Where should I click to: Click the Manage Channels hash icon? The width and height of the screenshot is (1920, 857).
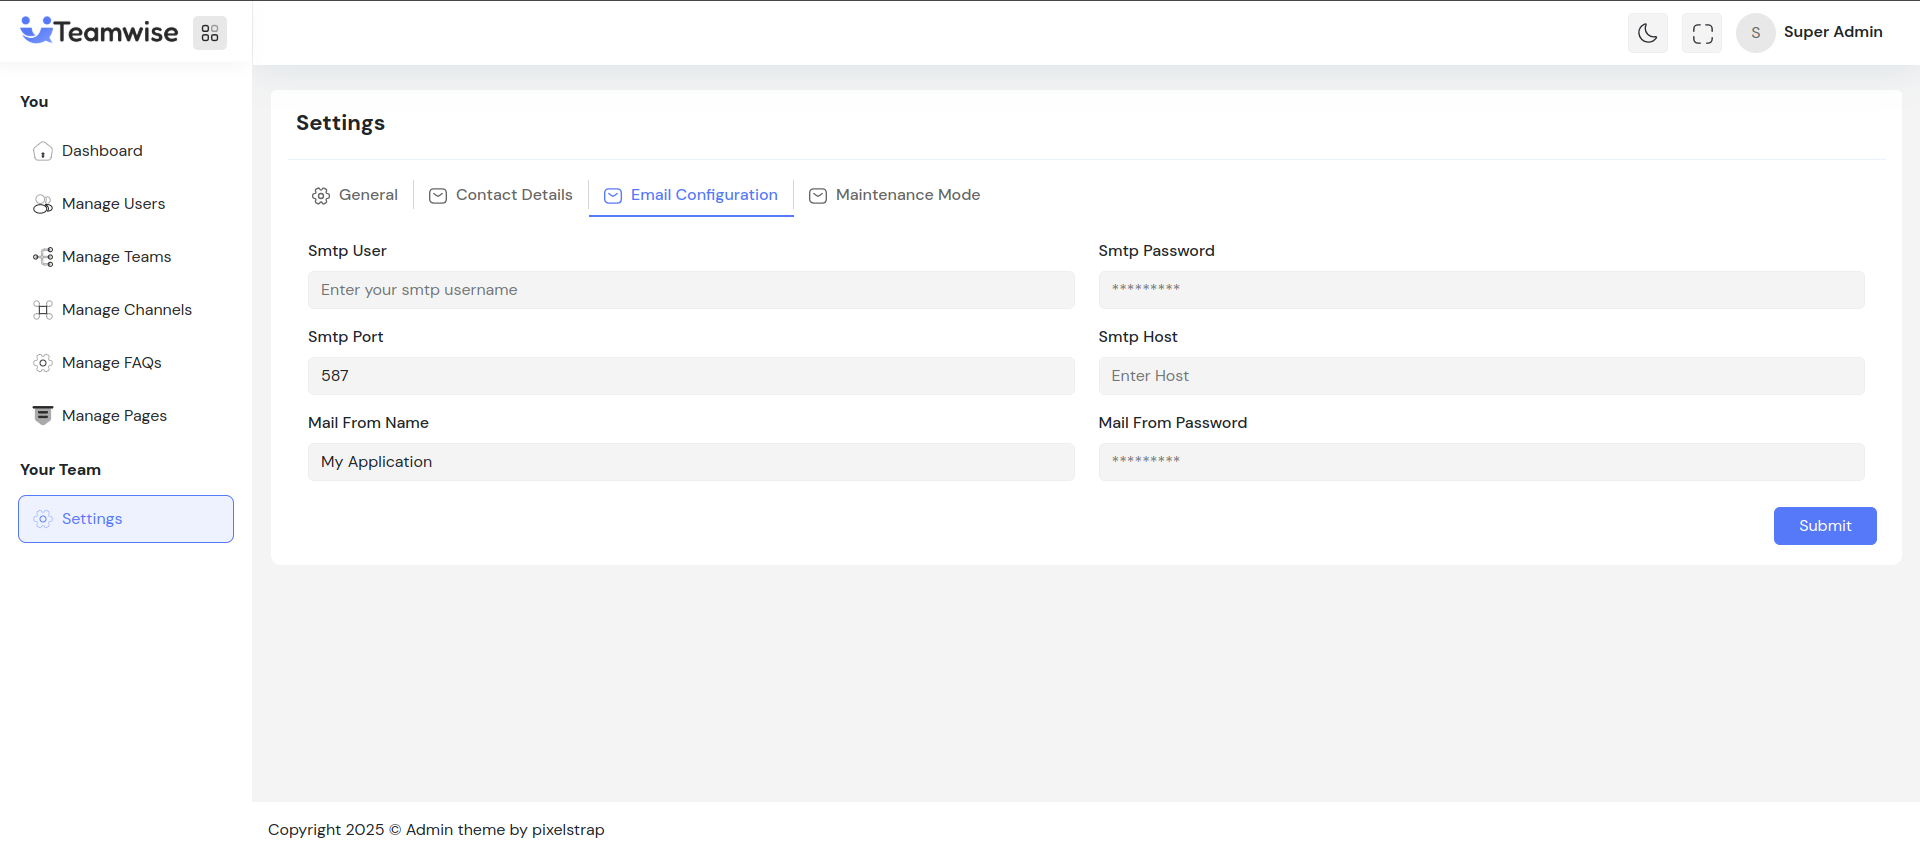(43, 310)
